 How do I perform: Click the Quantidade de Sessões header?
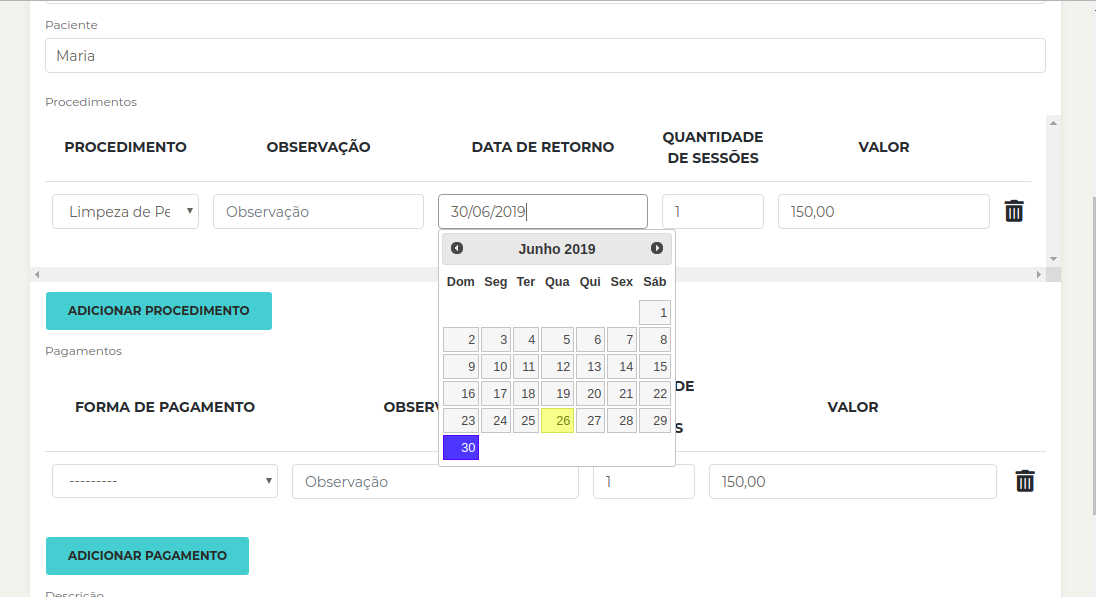[x=713, y=148]
